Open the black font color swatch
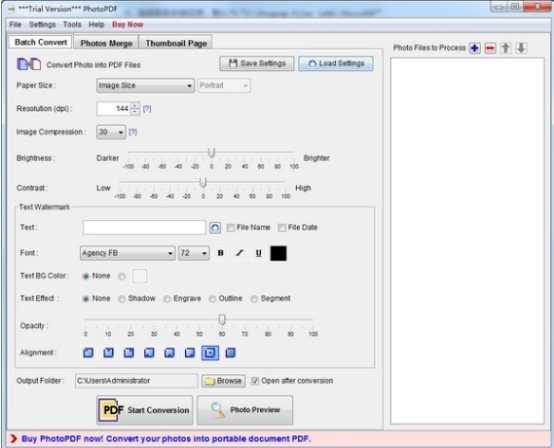The height and width of the screenshot is (448, 554). coord(278,253)
